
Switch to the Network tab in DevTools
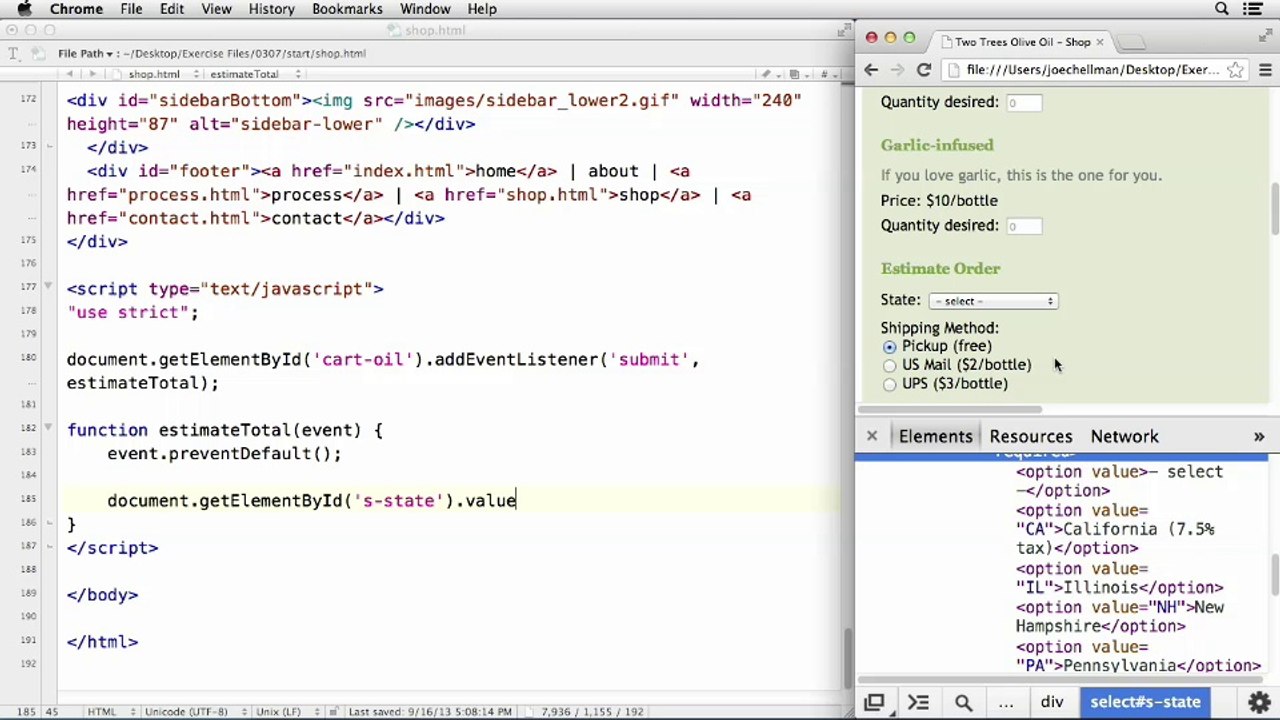1124,436
